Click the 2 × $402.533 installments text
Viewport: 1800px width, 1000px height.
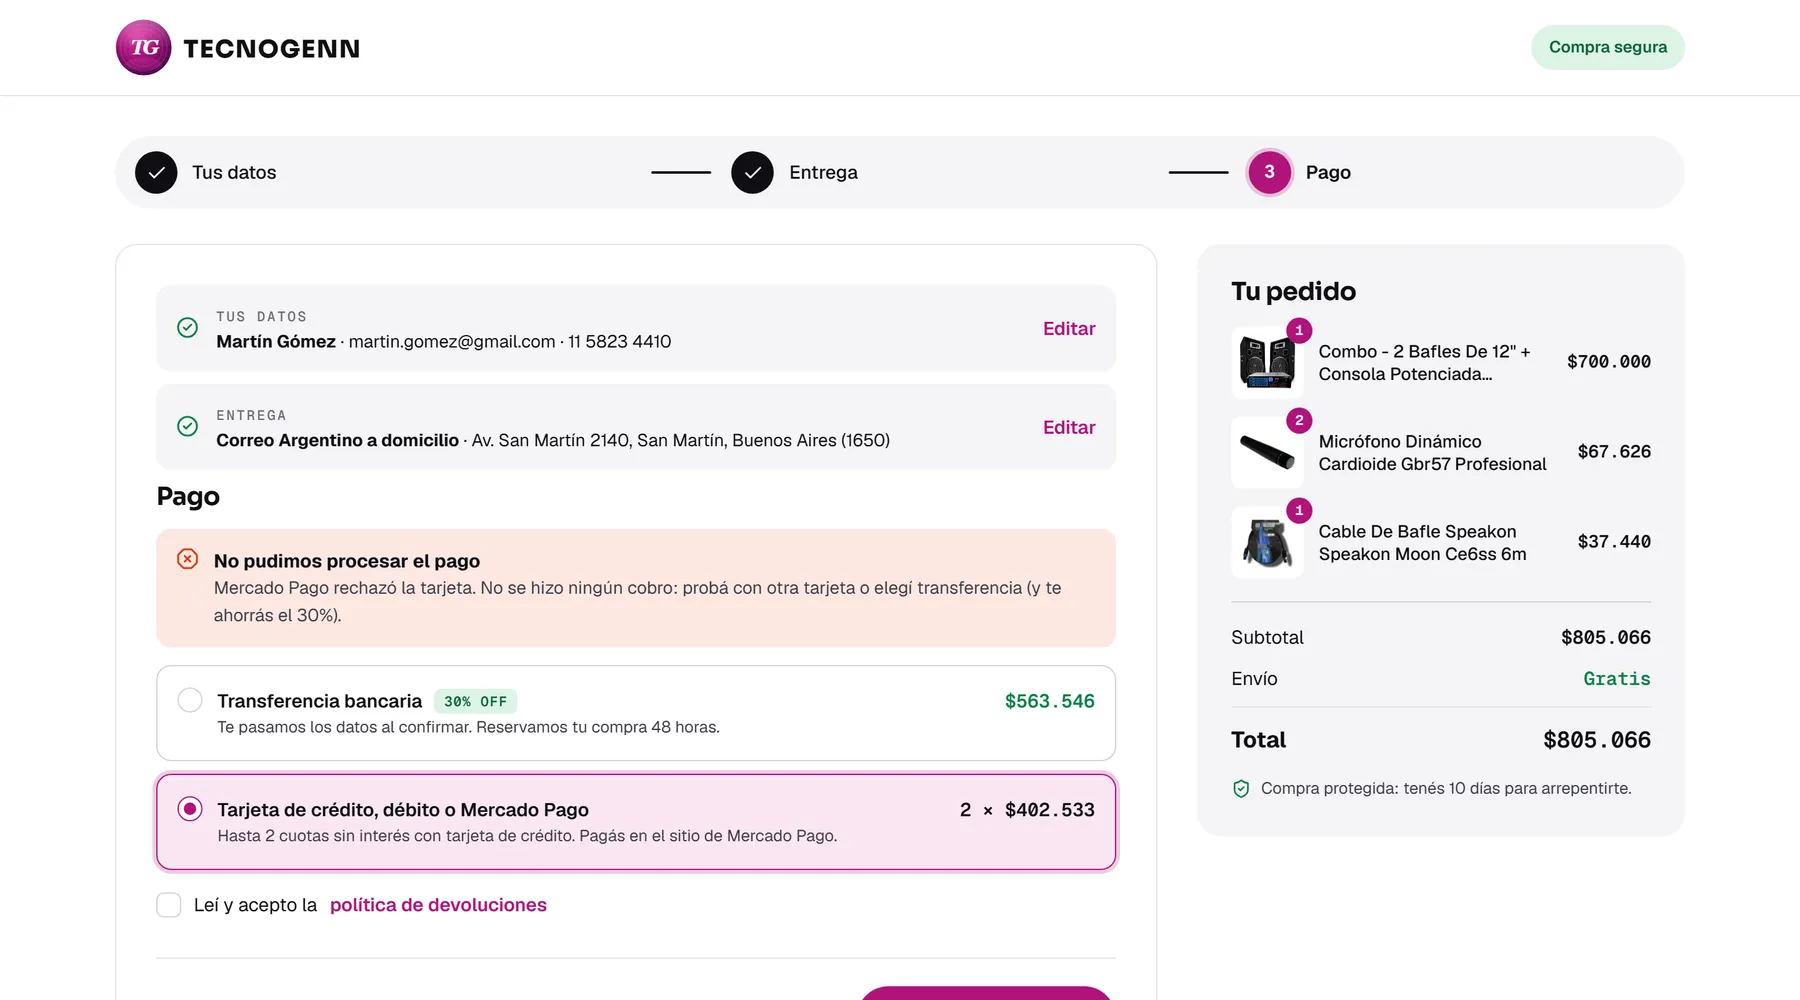click(1027, 810)
